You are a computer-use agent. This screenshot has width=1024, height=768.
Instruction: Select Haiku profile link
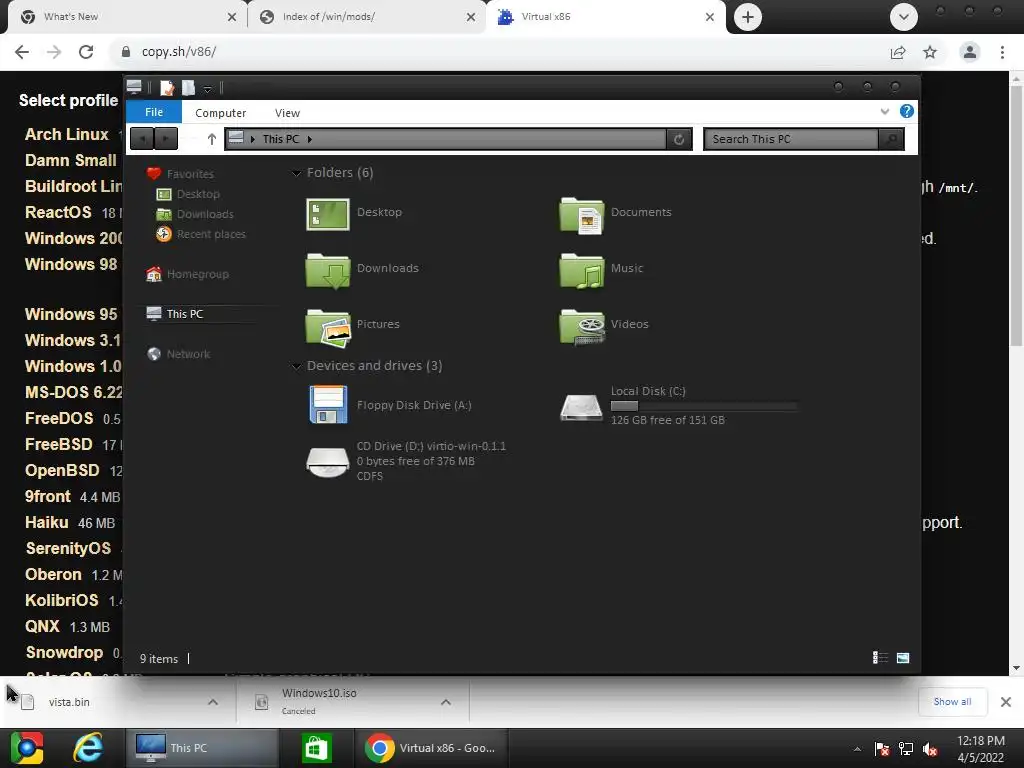pos(46,522)
